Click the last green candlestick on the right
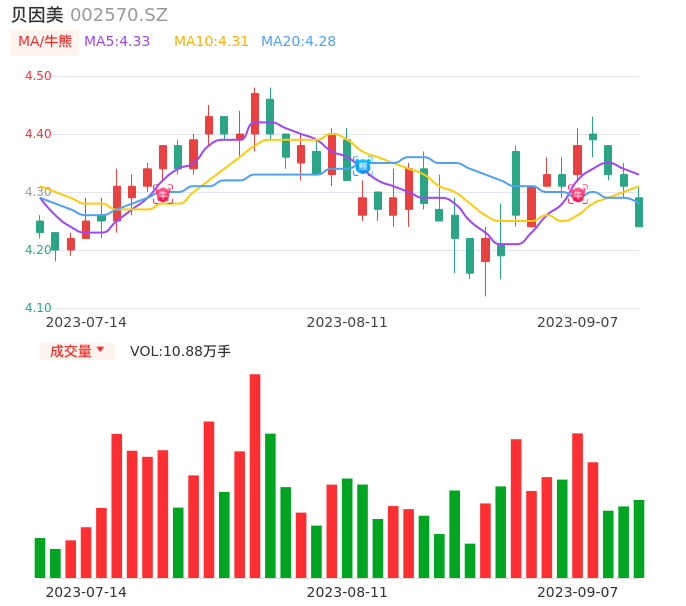 (639, 212)
